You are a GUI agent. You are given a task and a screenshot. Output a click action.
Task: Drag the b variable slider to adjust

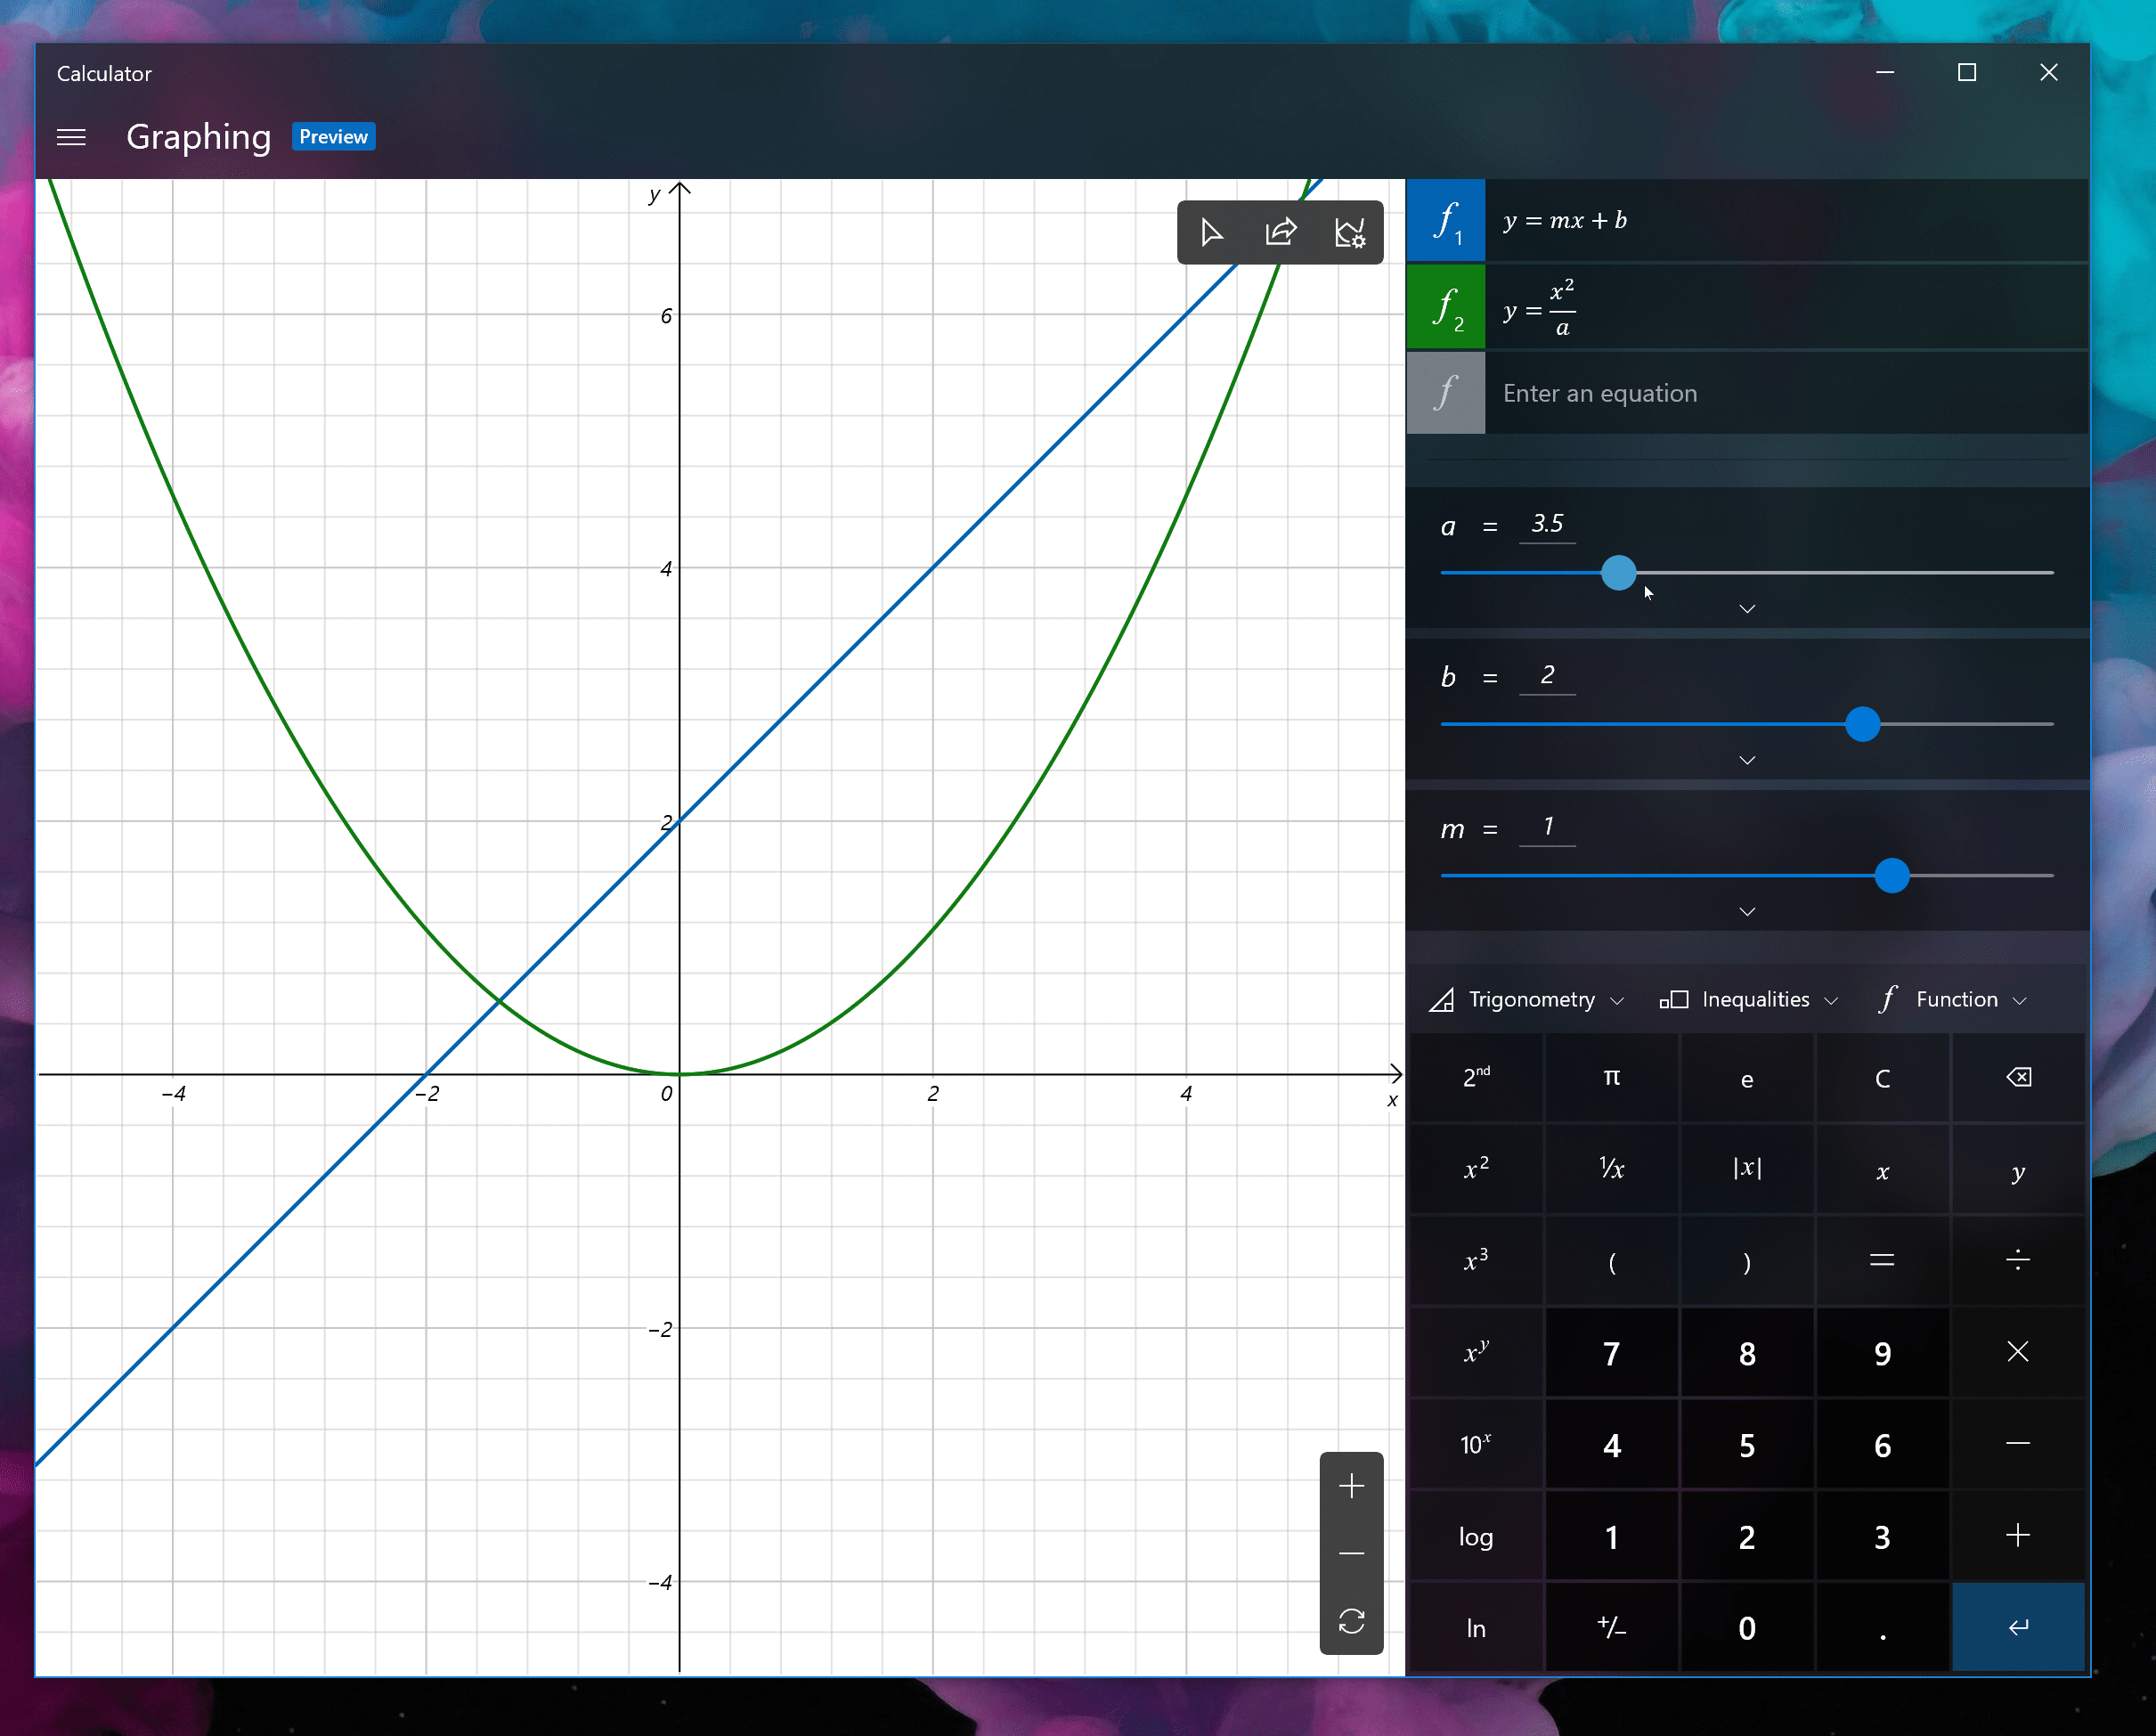point(1860,722)
